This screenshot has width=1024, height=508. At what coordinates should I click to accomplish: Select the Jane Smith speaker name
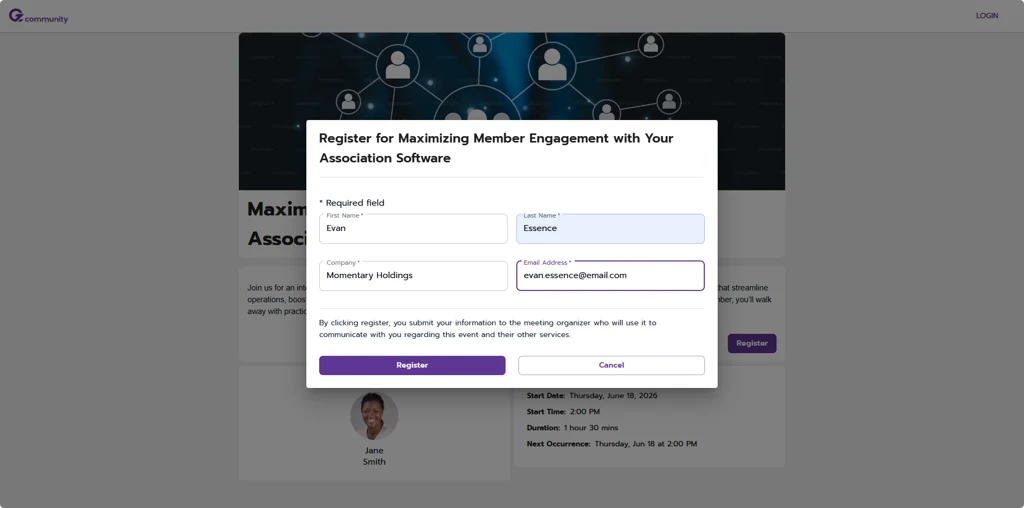point(374,456)
